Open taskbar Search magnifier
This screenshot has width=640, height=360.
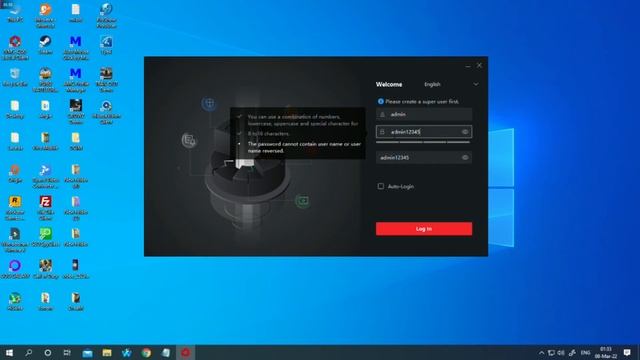click(29, 353)
